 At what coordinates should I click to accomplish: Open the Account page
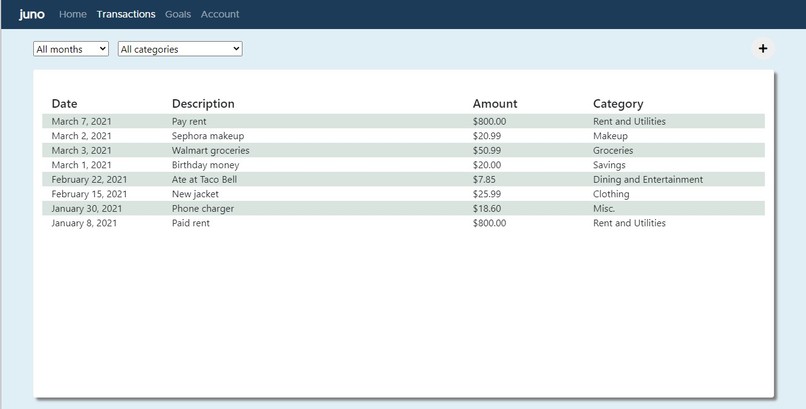(x=220, y=14)
